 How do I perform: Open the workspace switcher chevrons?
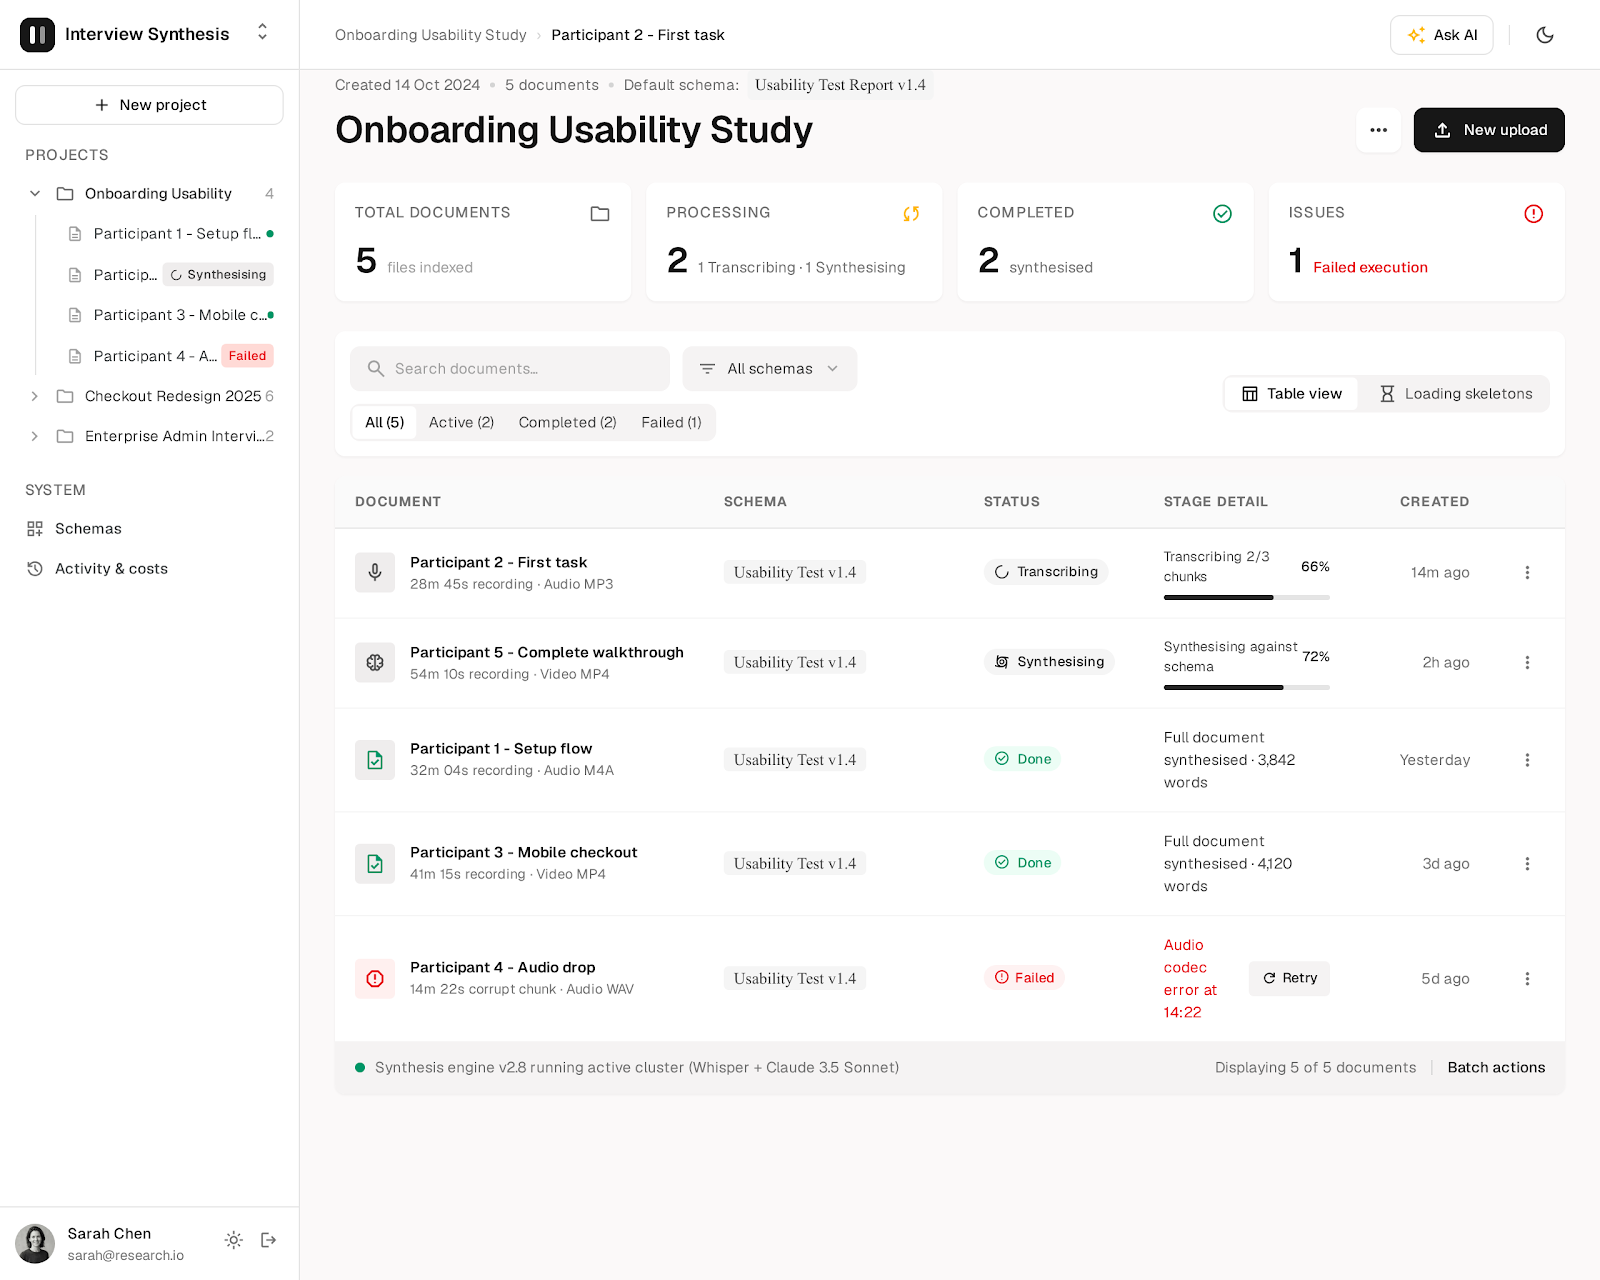[x=263, y=33]
